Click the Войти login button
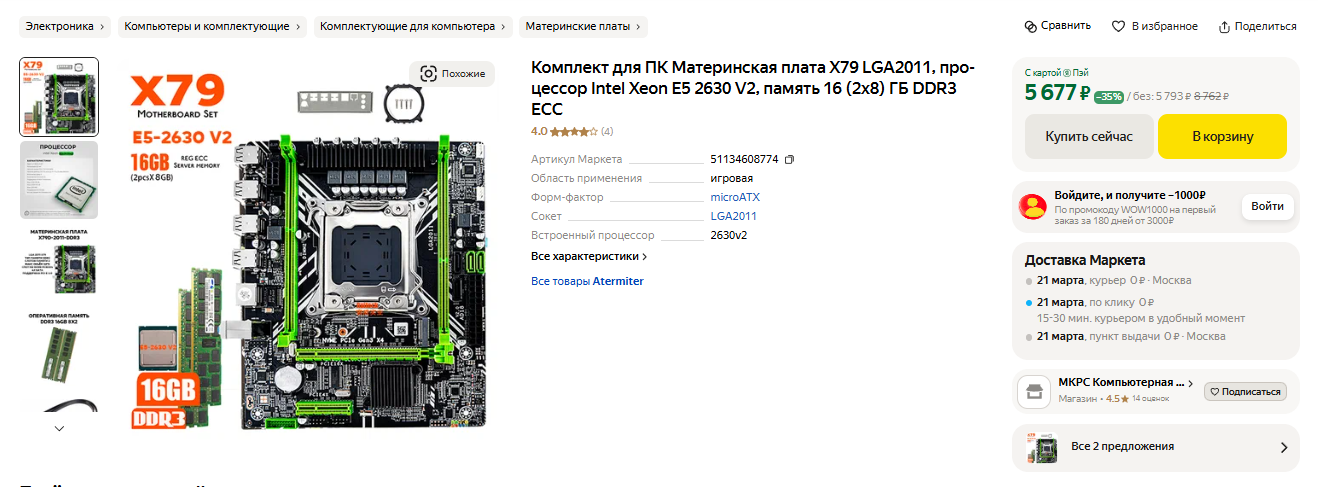 [x=1267, y=207]
